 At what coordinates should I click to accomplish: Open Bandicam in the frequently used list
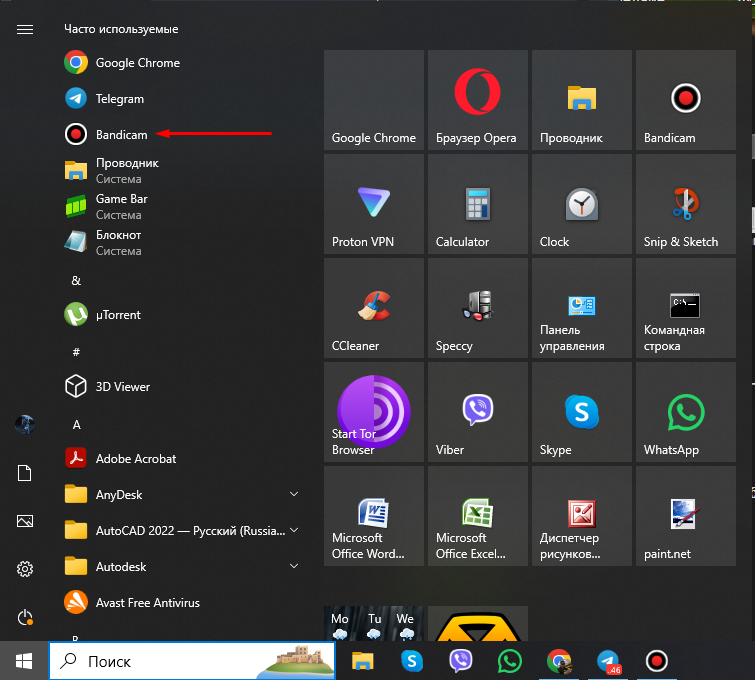coord(181,134)
